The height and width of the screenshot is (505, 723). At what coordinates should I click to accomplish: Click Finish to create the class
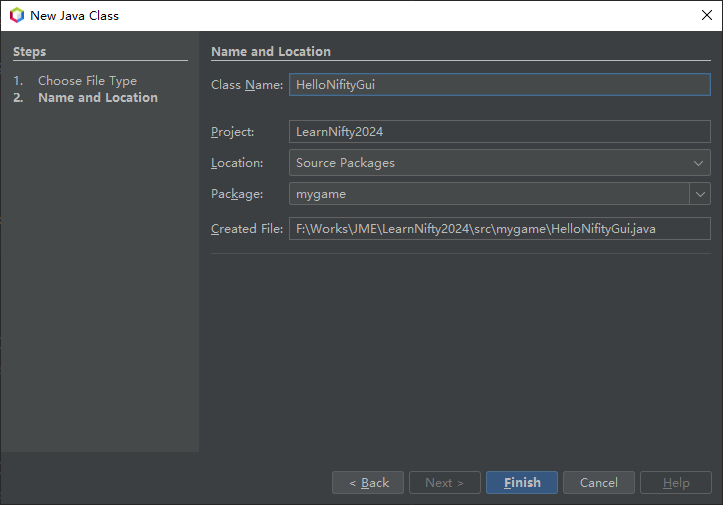(x=522, y=483)
